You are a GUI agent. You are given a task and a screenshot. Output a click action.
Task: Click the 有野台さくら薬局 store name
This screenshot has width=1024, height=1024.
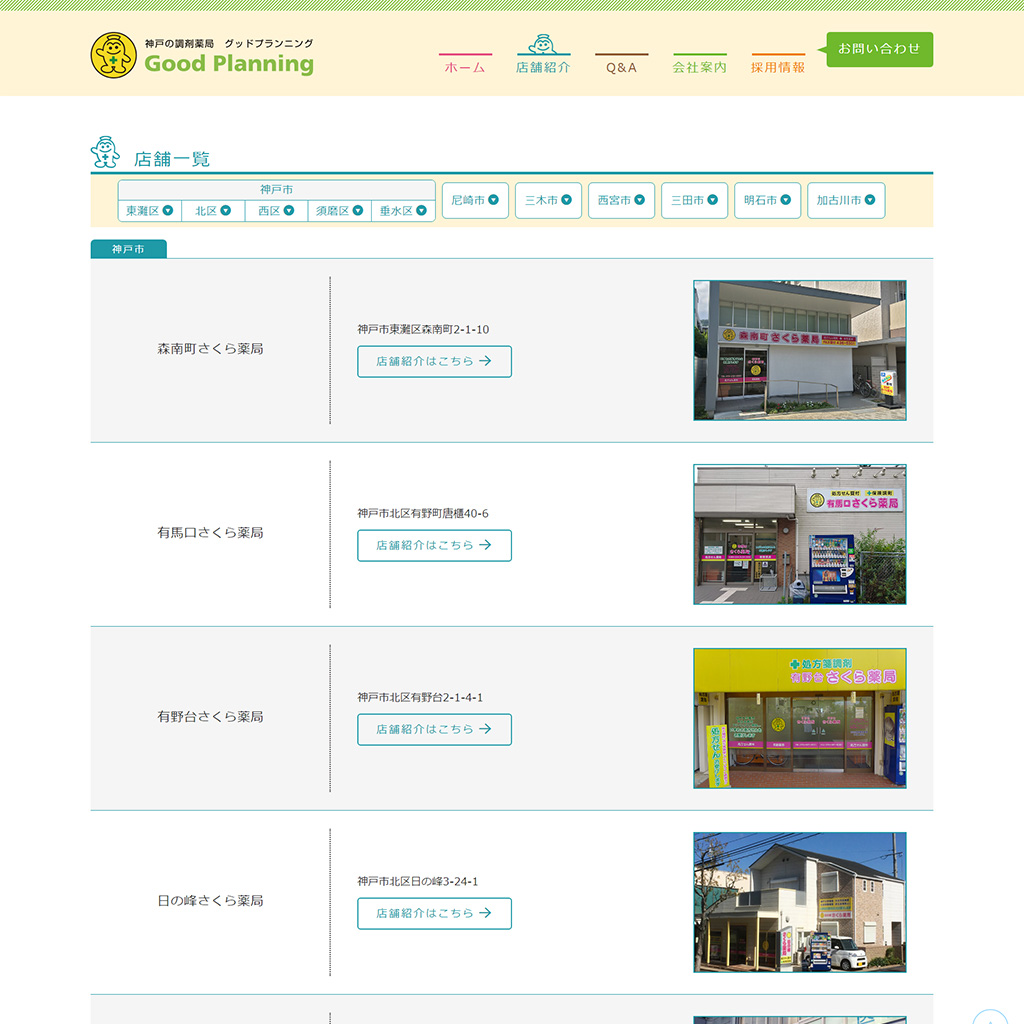210,717
